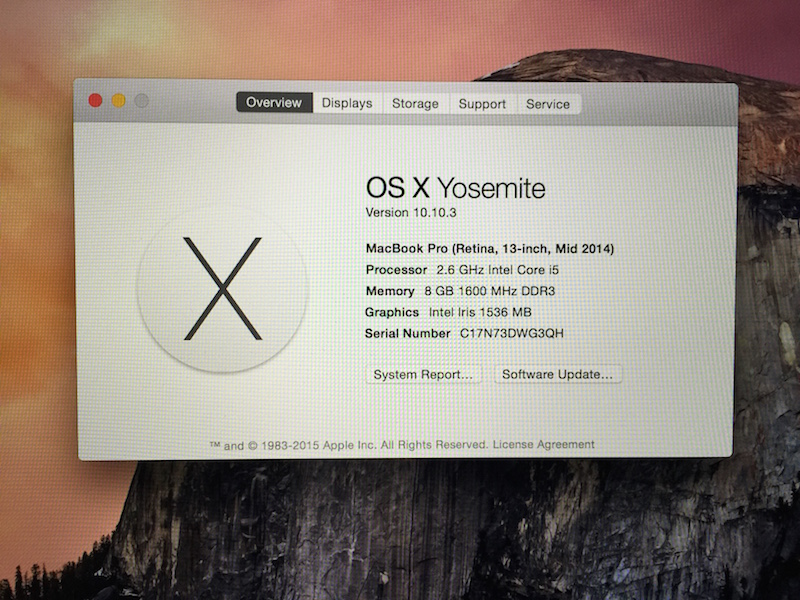Minimize window with the yellow button
This screenshot has height=600, width=800.
point(118,101)
